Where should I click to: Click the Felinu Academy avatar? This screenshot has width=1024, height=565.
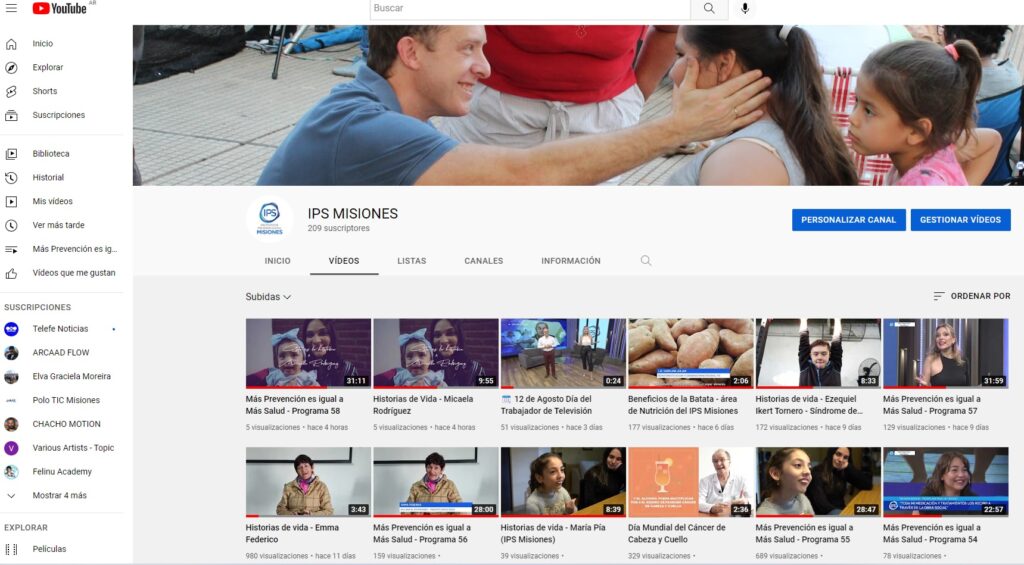point(11,472)
